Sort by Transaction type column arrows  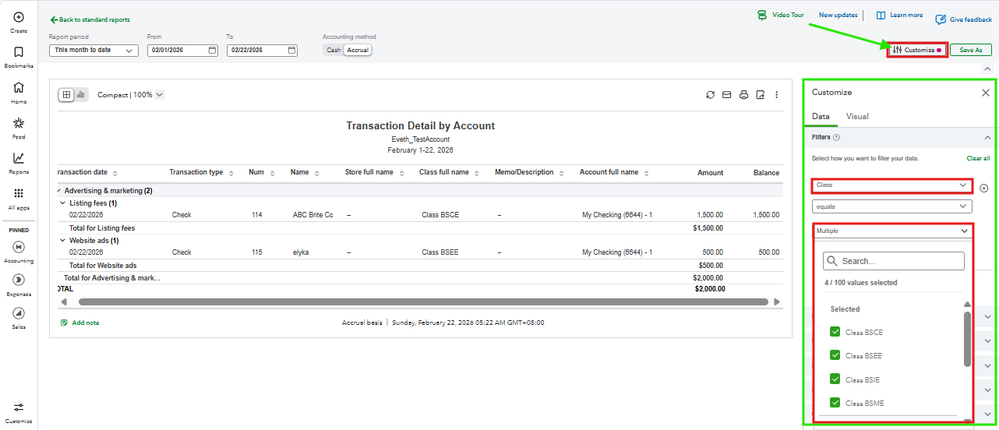(x=231, y=173)
